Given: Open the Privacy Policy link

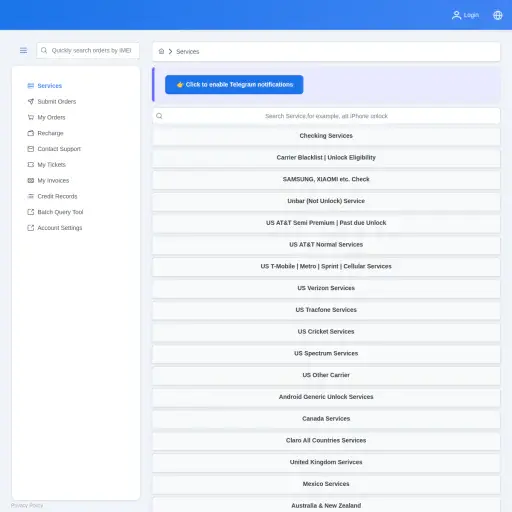Looking at the screenshot, I should pyautogui.click(x=27, y=505).
